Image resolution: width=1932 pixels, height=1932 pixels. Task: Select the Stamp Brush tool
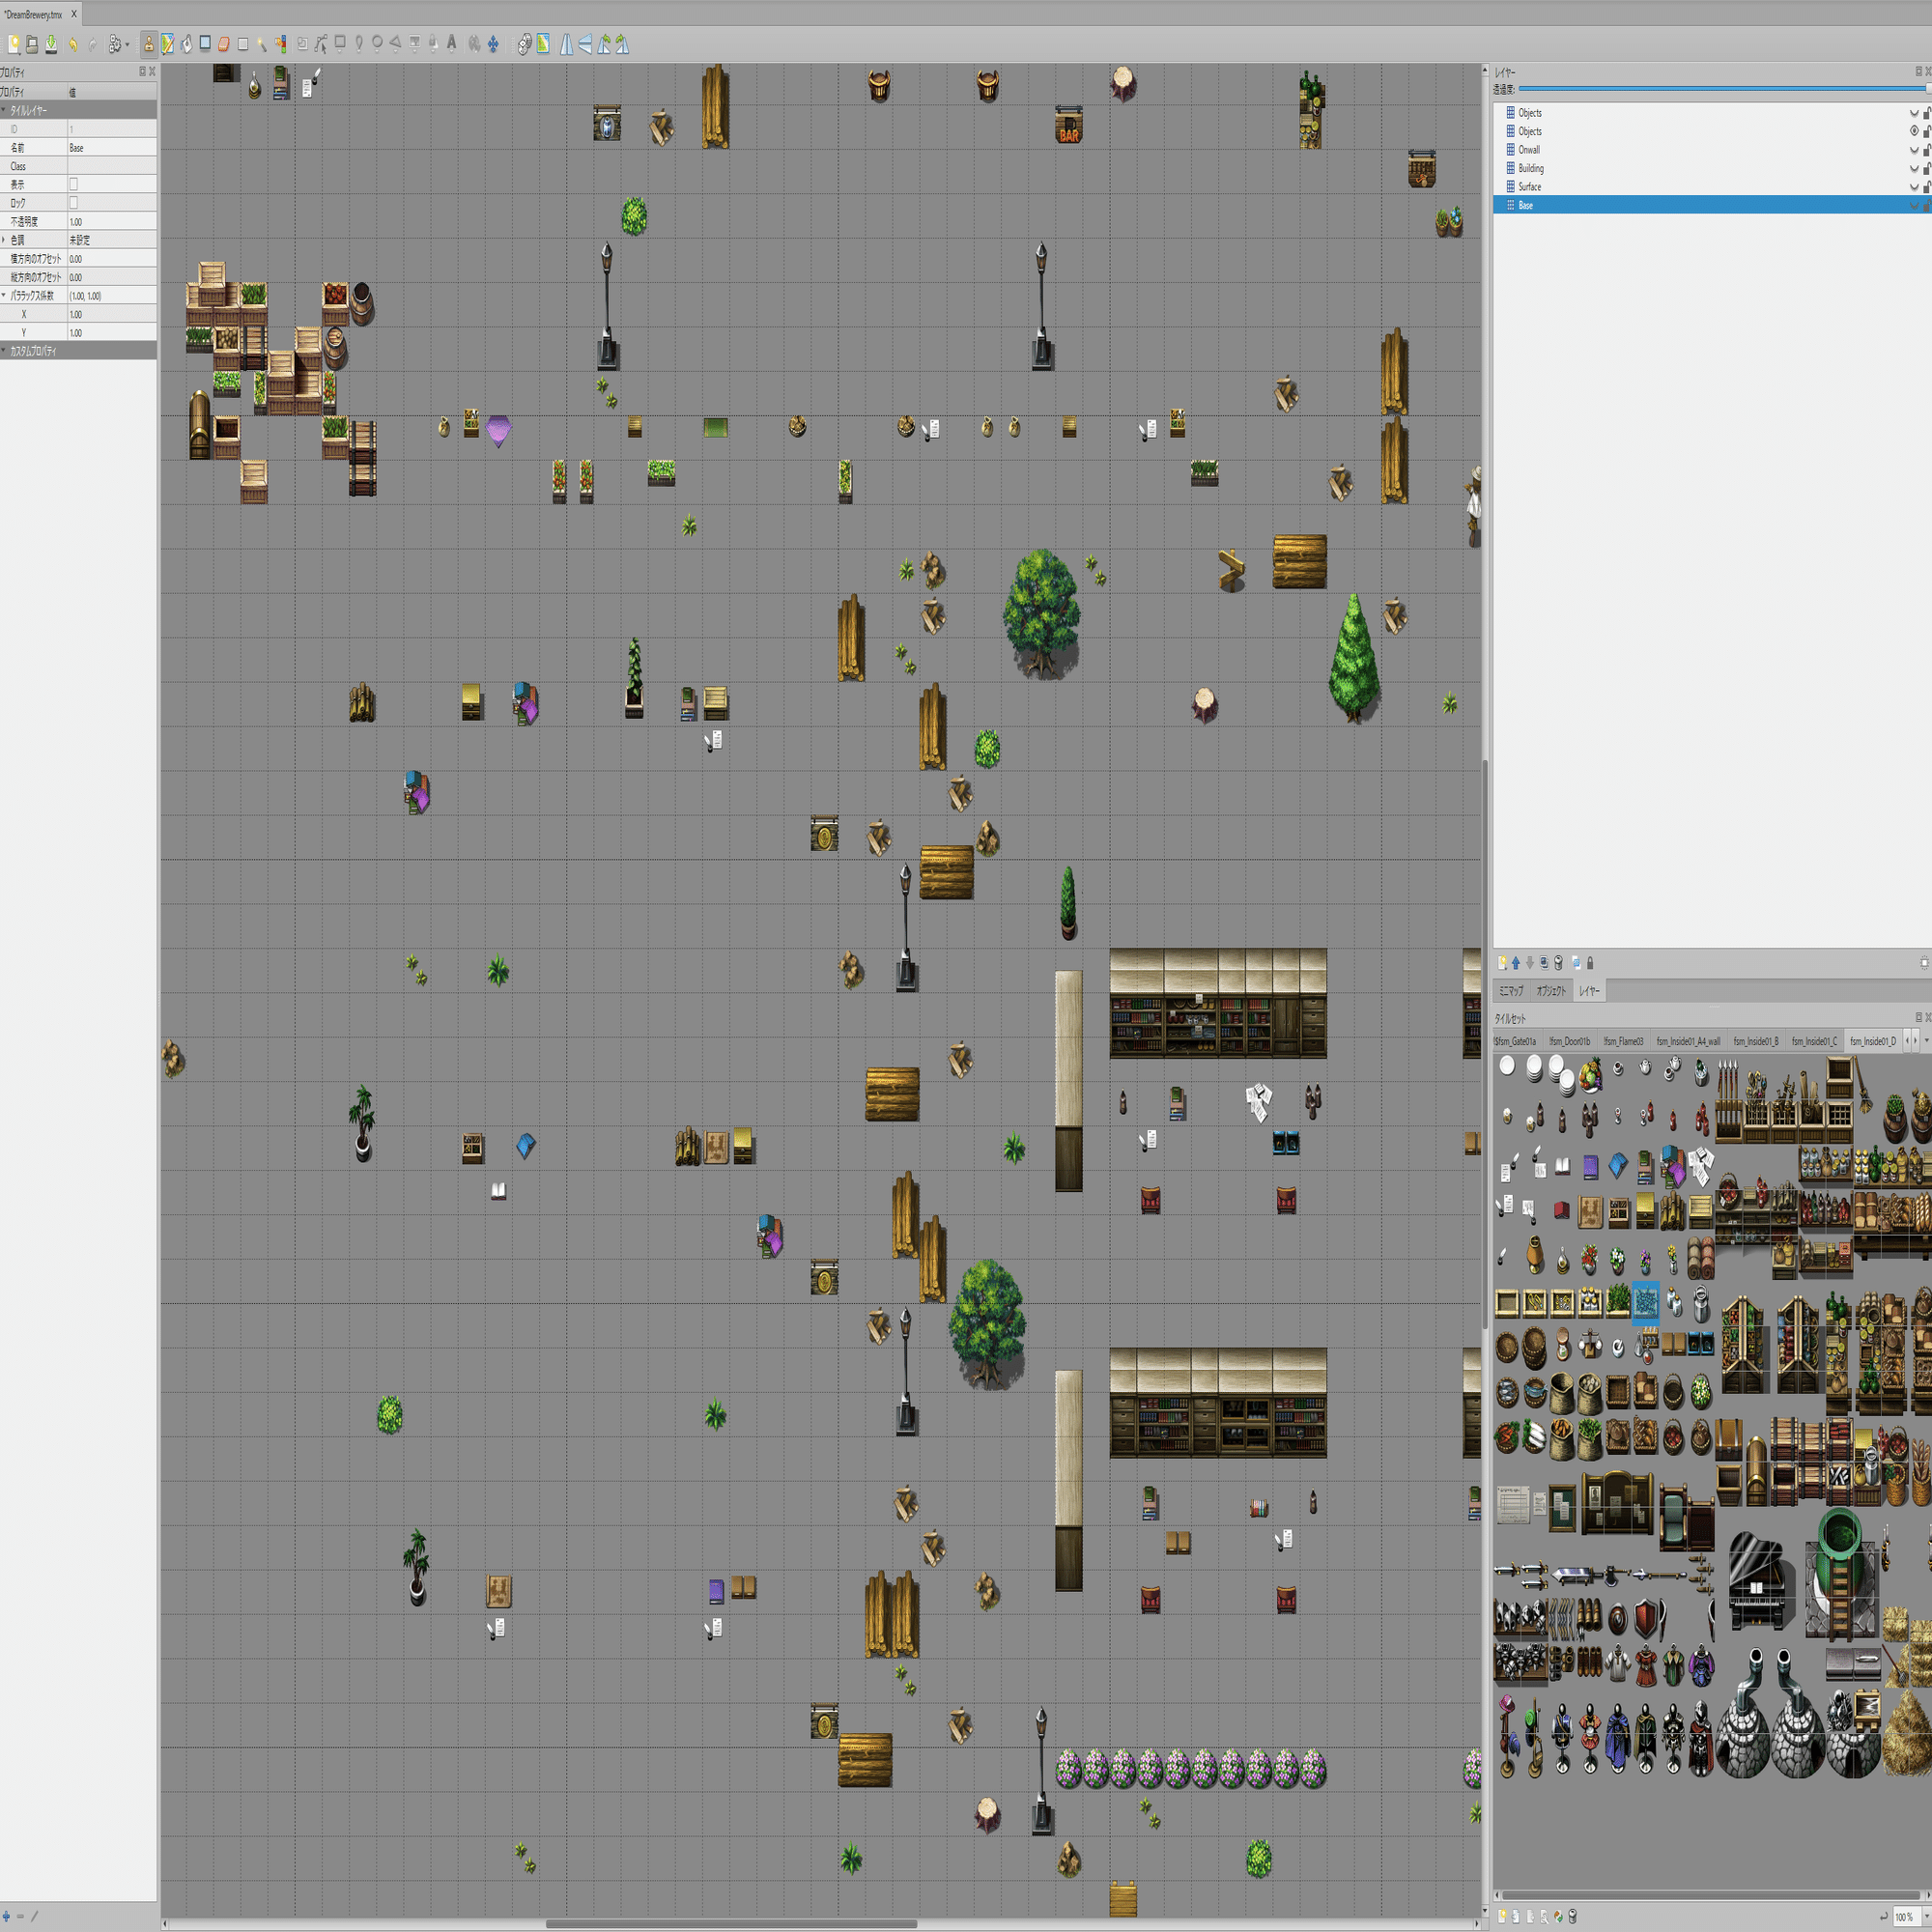click(149, 44)
